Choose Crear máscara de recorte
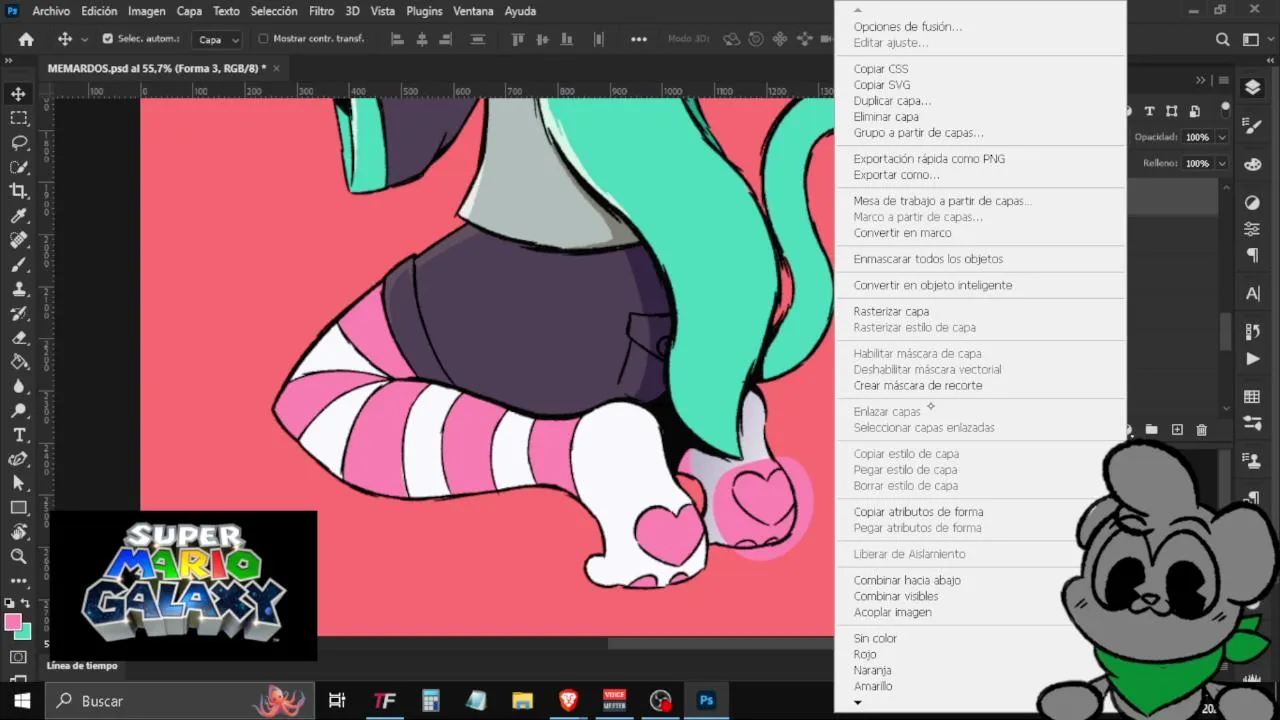Screen dimensions: 1280x720 [x=918, y=385]
